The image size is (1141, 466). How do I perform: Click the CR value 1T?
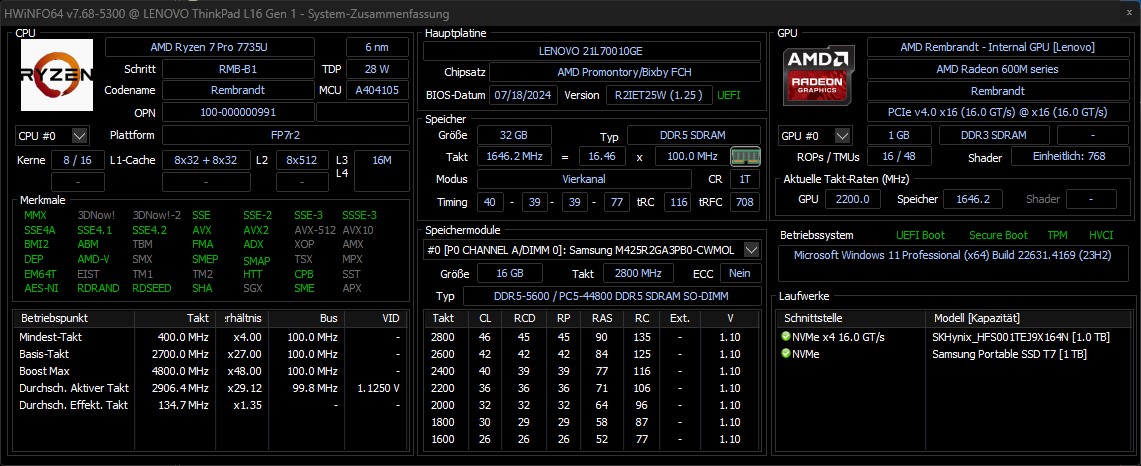pos(744,179)
